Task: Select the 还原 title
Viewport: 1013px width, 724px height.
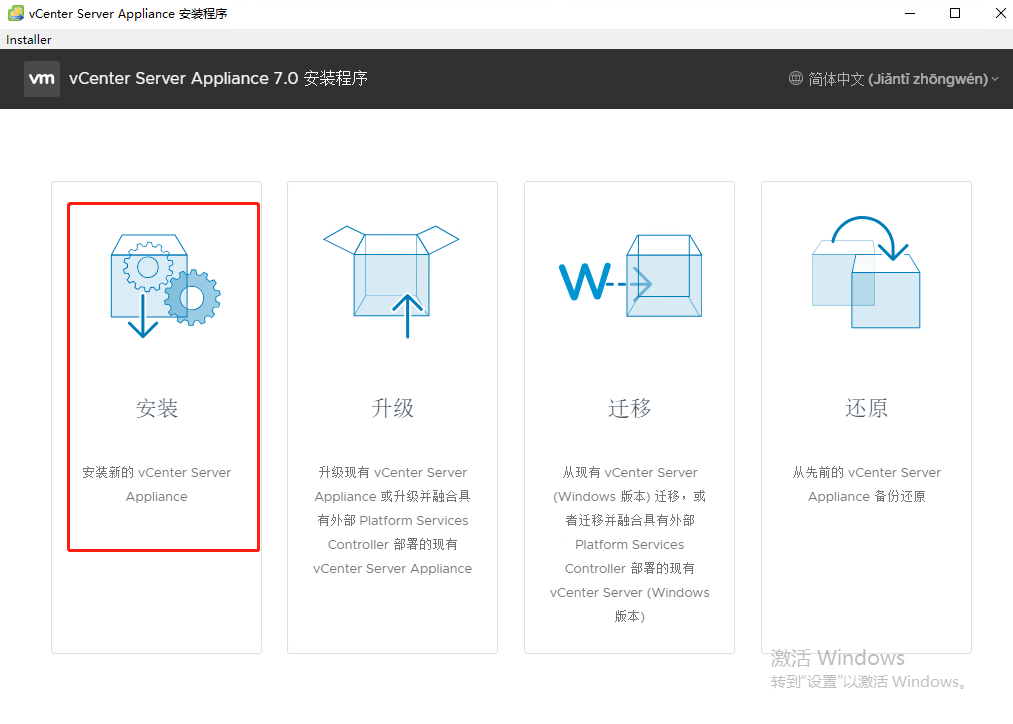Action: pos(866,408)
